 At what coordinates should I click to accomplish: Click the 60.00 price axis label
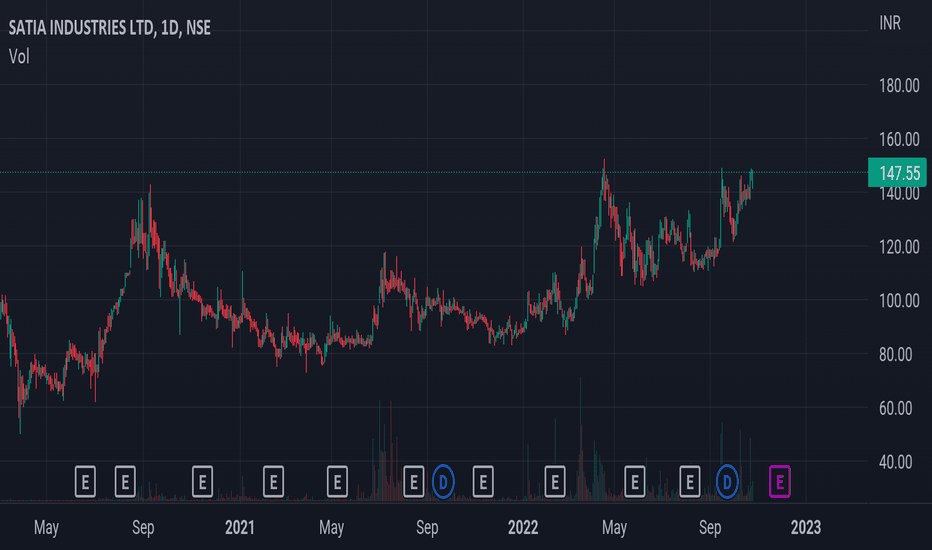(x=895, y=408)
